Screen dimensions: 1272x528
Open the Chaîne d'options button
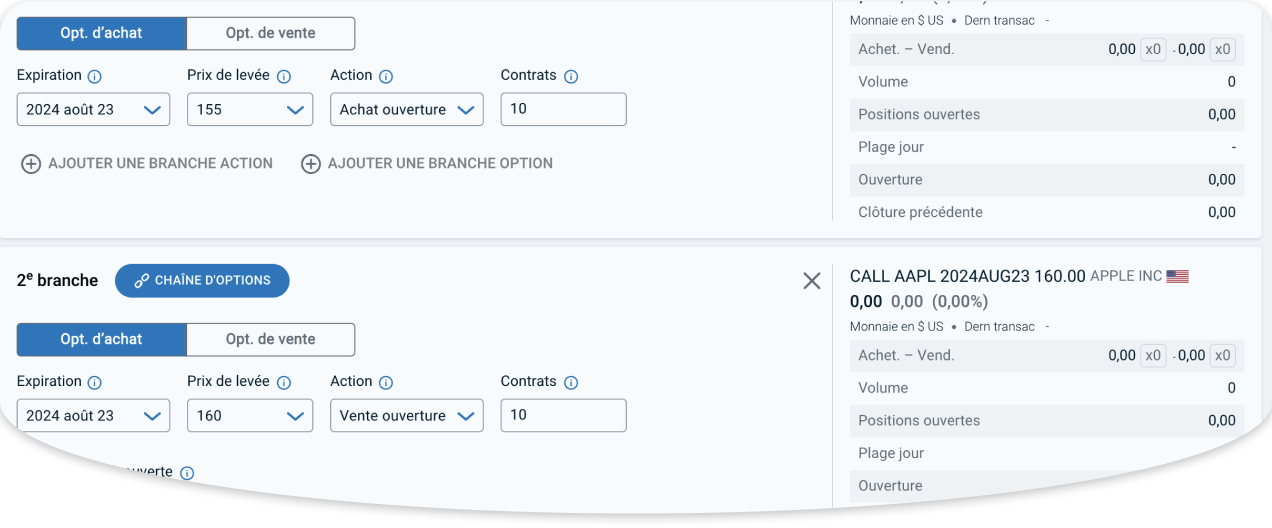202,281
